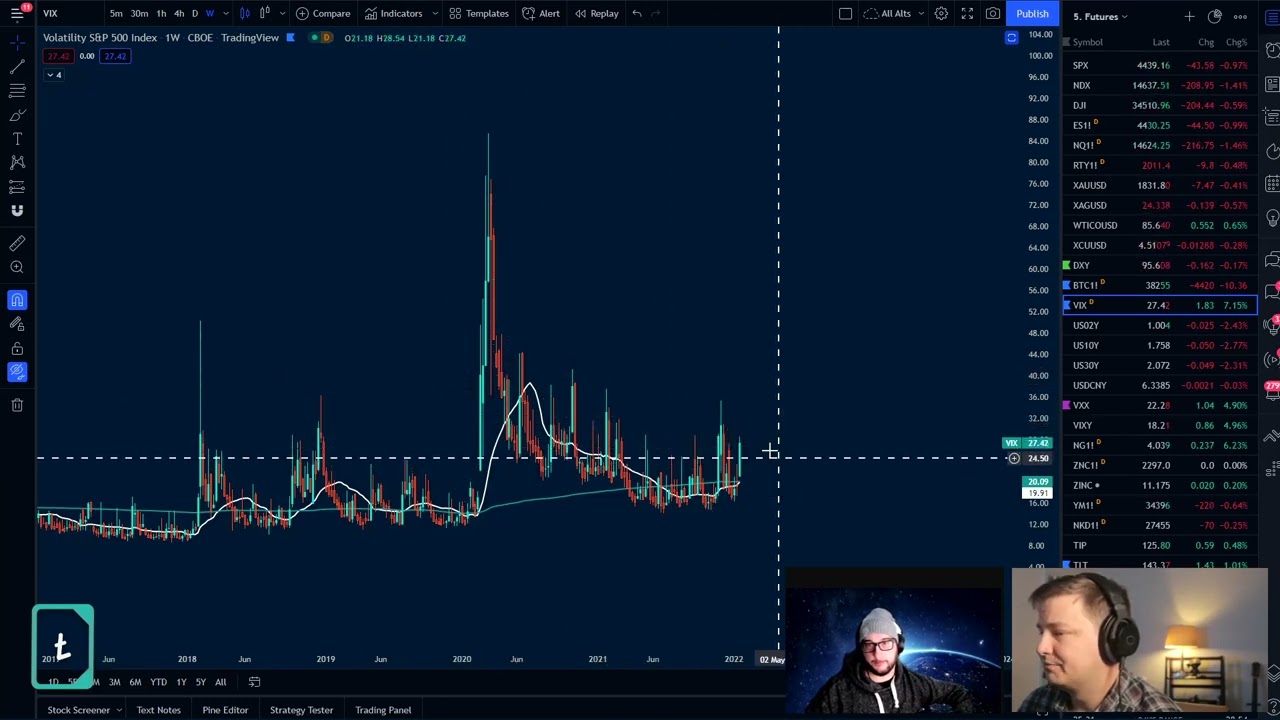Set range to 6M
The image size is (1280, 720).
(135, 682)
